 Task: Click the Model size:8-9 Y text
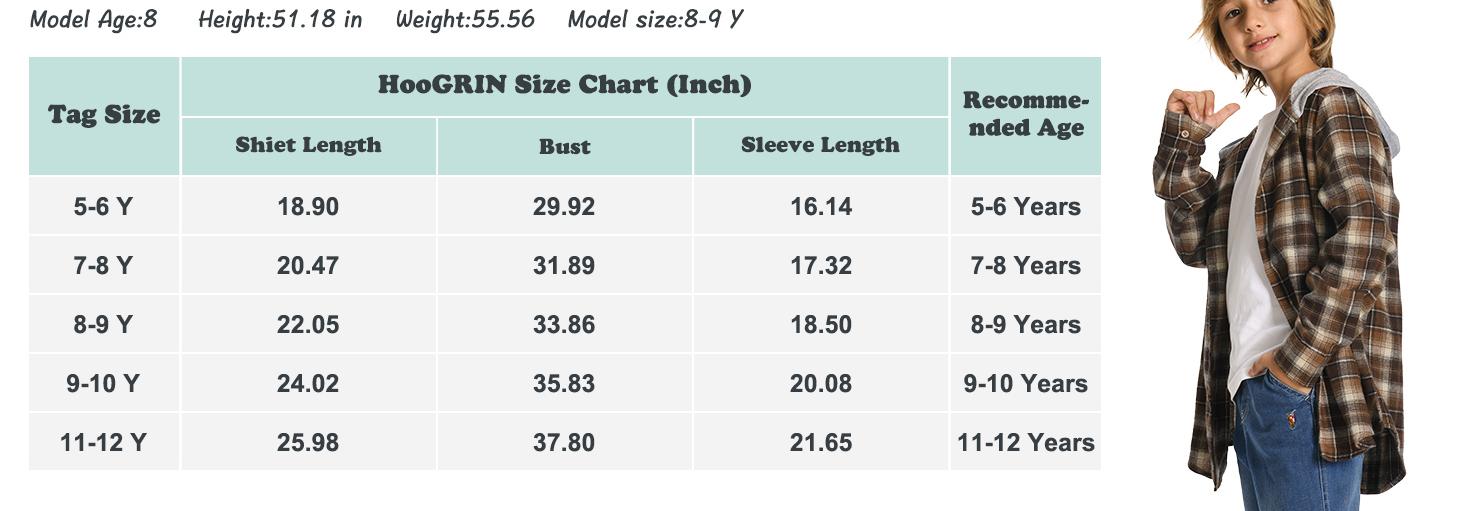coord(656,19)
